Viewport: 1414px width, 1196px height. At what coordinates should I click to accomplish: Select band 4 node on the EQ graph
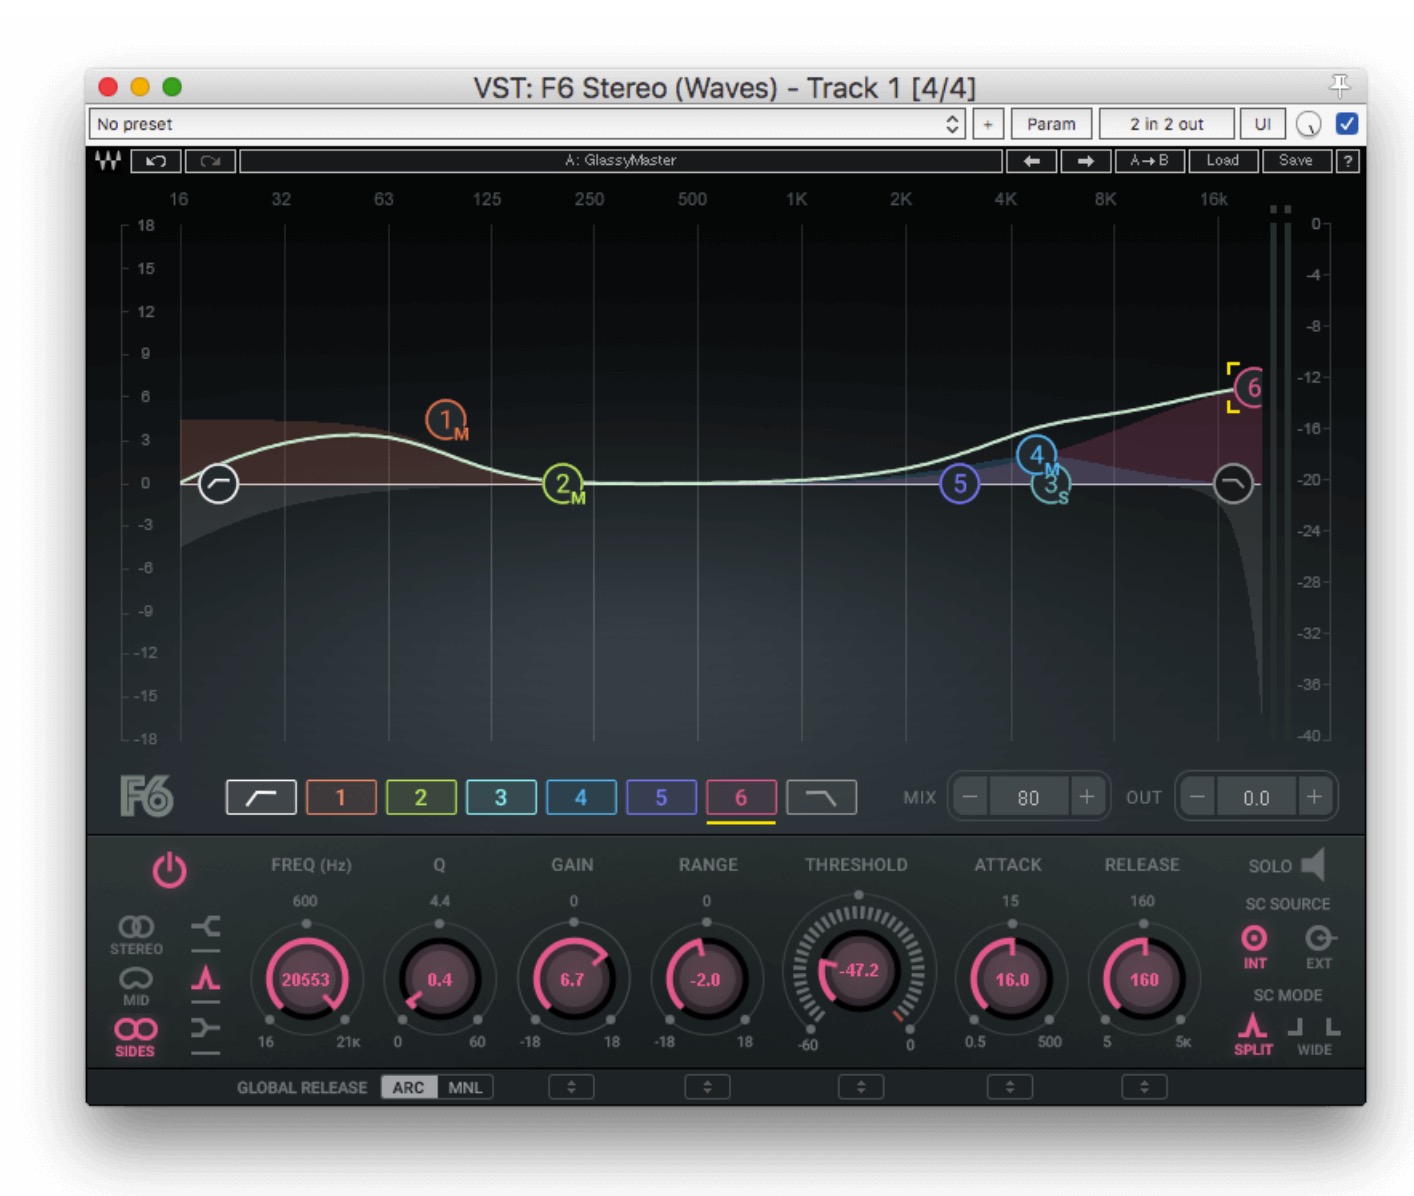pyautogui.click(x=1037, y=456)
